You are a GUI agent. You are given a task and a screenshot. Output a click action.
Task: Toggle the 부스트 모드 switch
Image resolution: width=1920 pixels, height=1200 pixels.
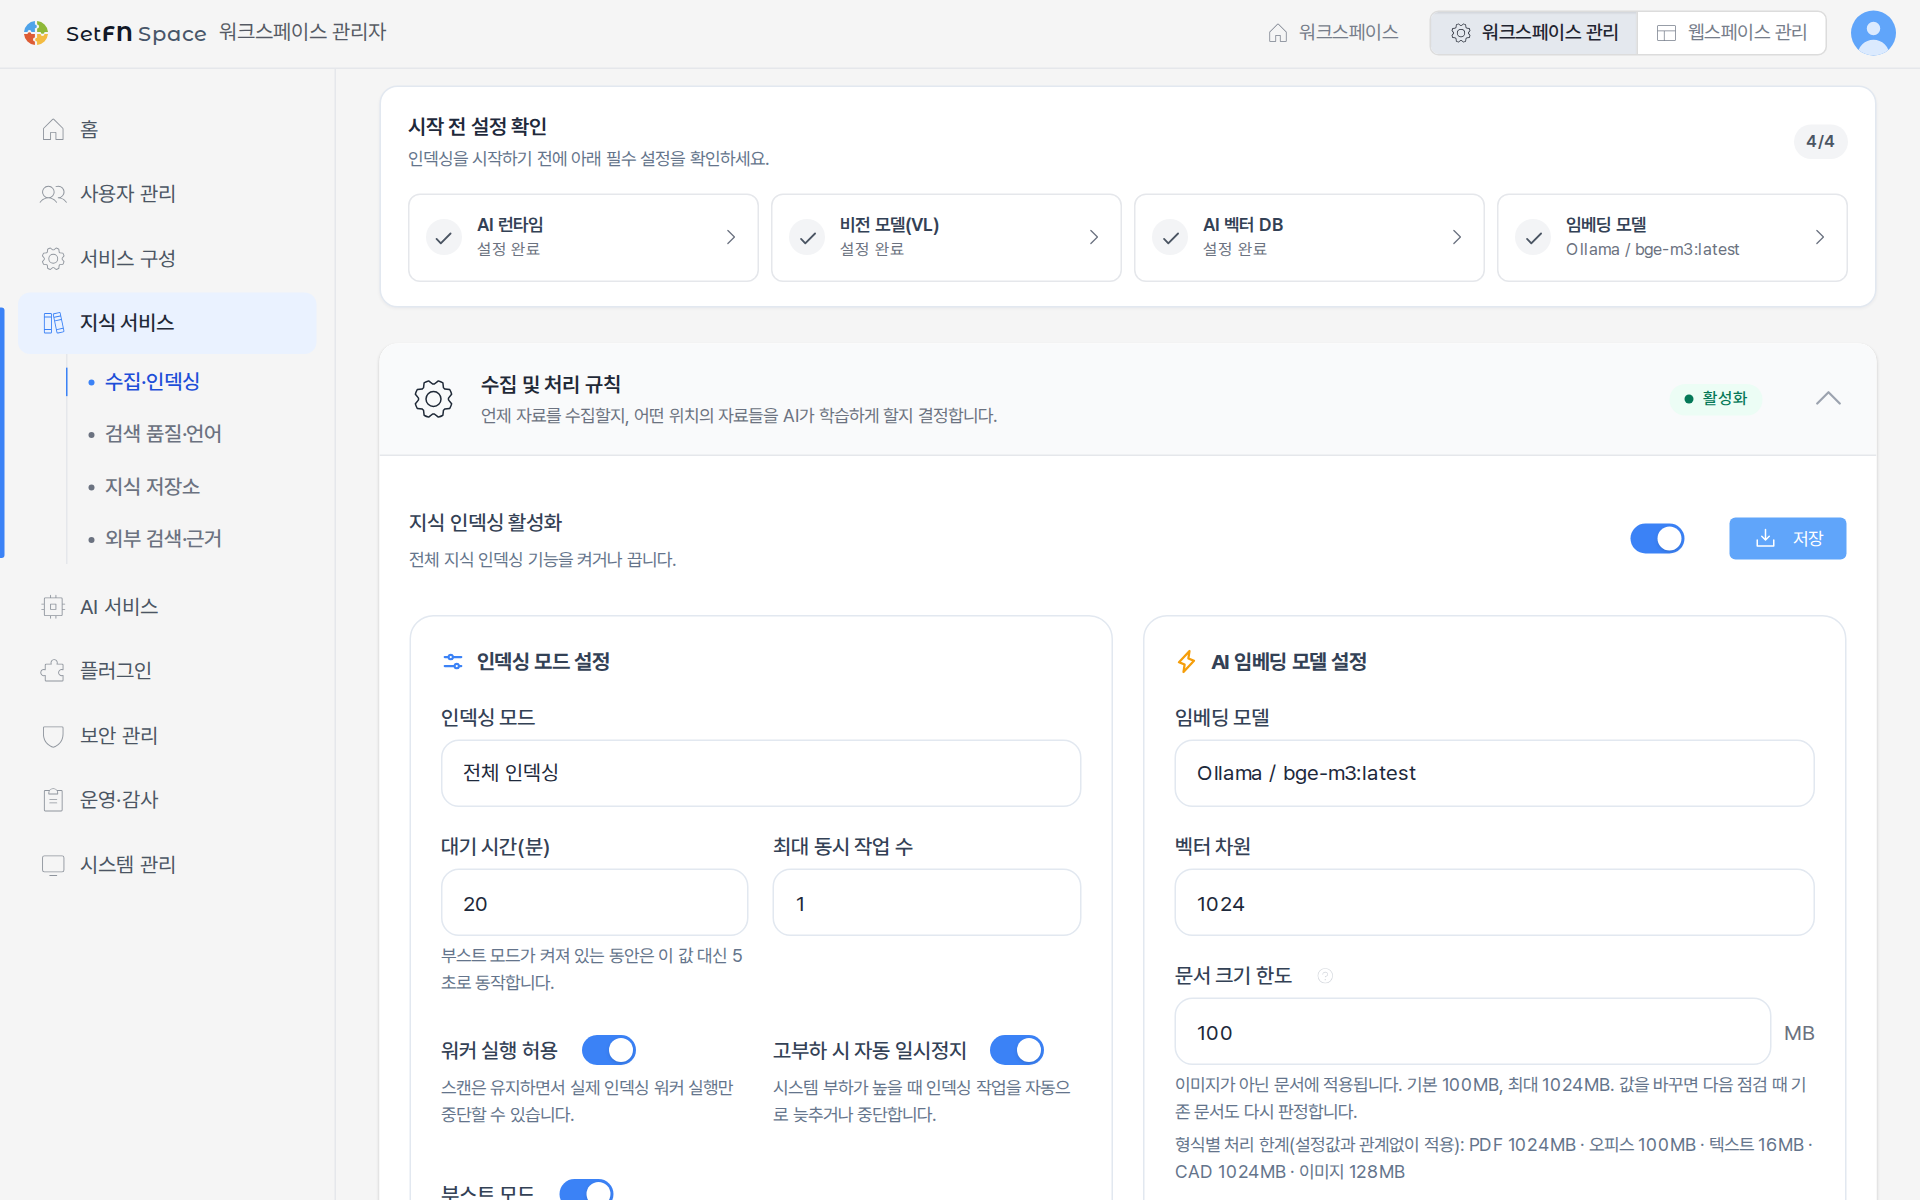click(586, 1190)
